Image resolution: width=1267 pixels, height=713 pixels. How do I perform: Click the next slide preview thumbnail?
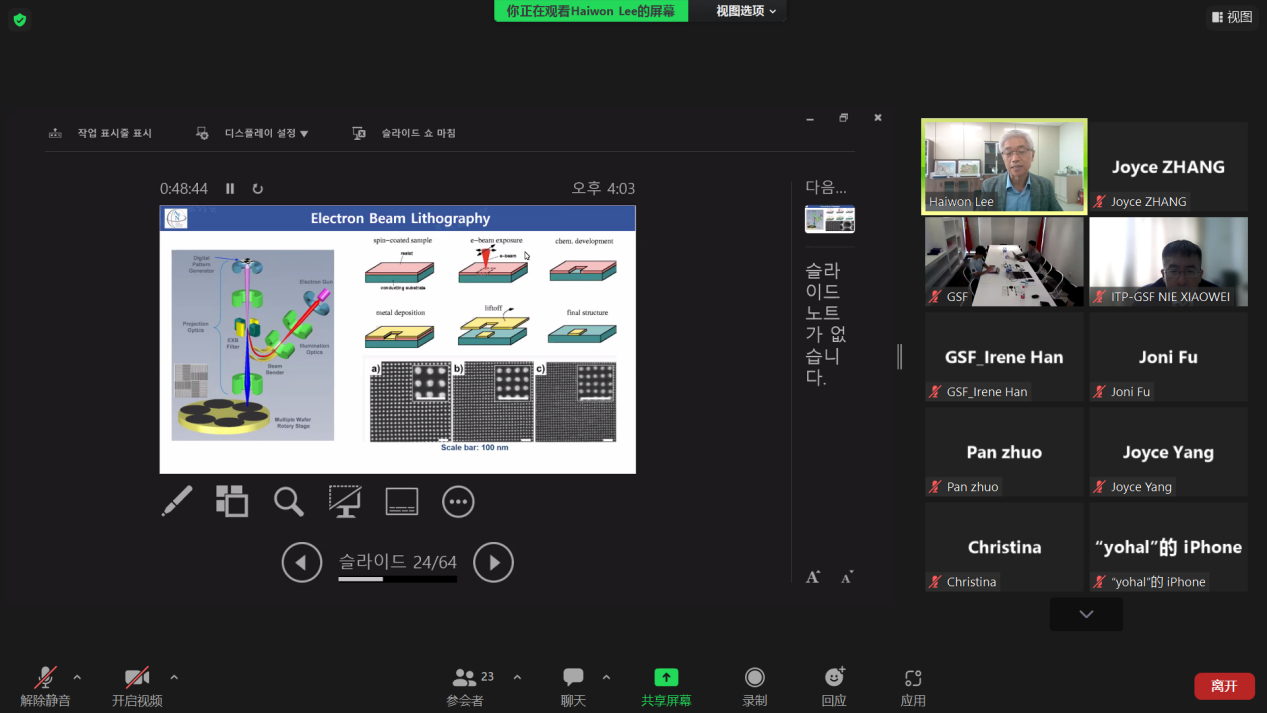click(830, 219)
